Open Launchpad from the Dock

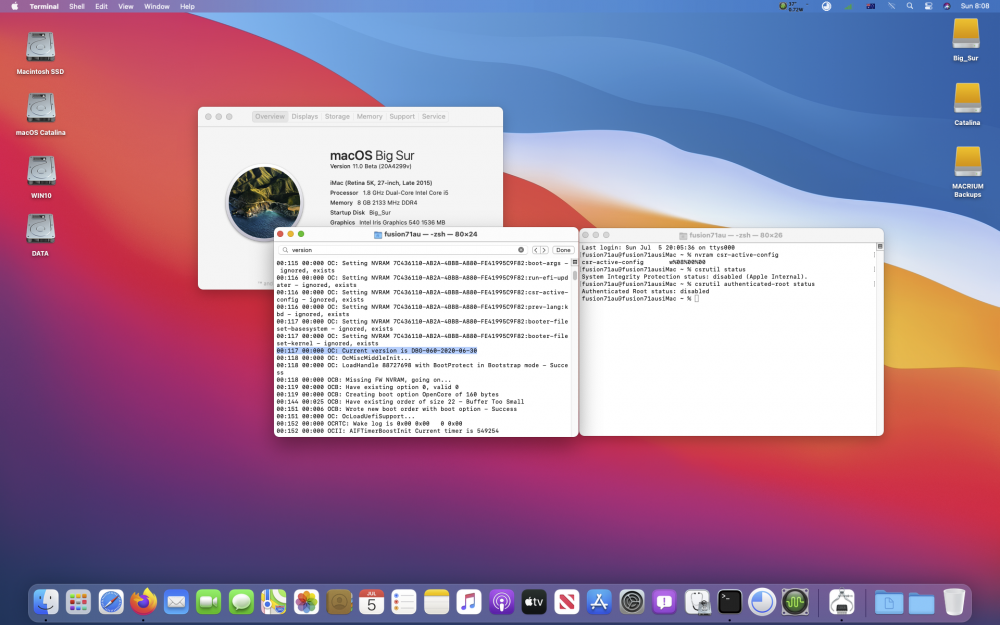(78, 601)
